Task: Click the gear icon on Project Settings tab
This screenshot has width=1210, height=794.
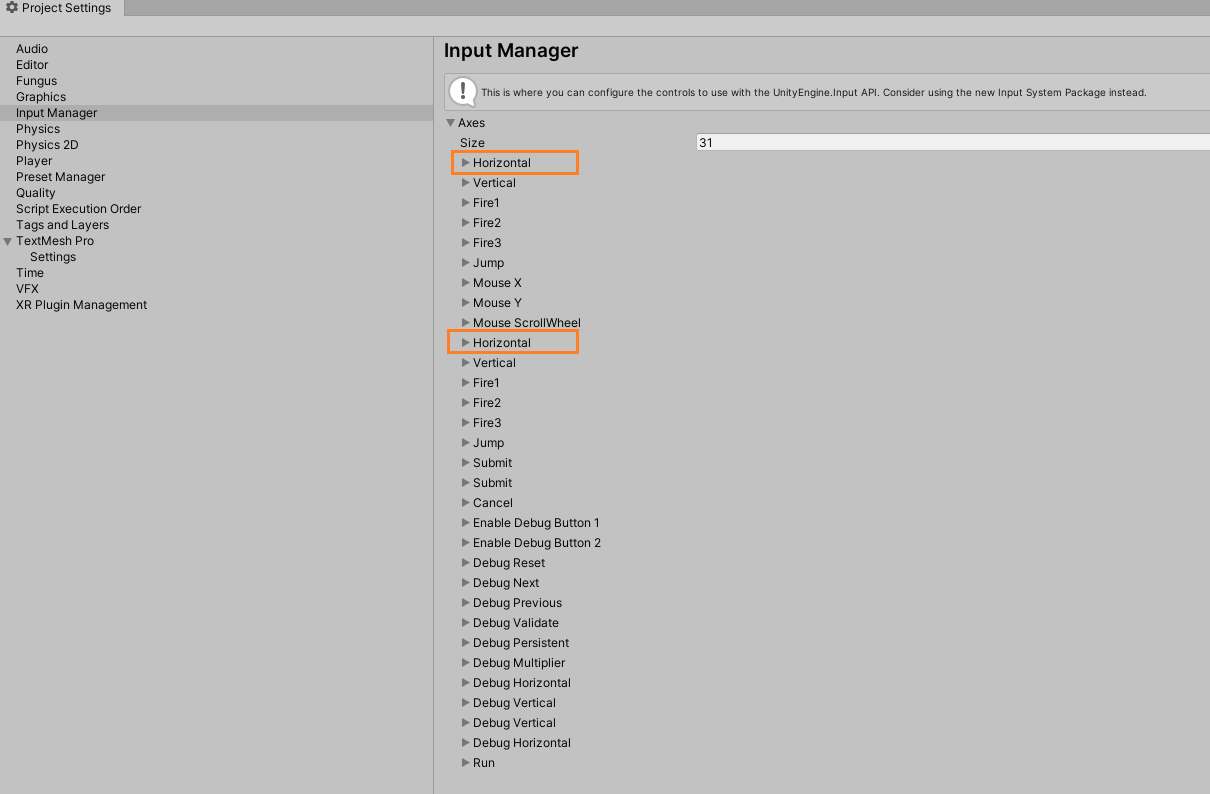Action: pyautogui.click(x=10, y=8)
